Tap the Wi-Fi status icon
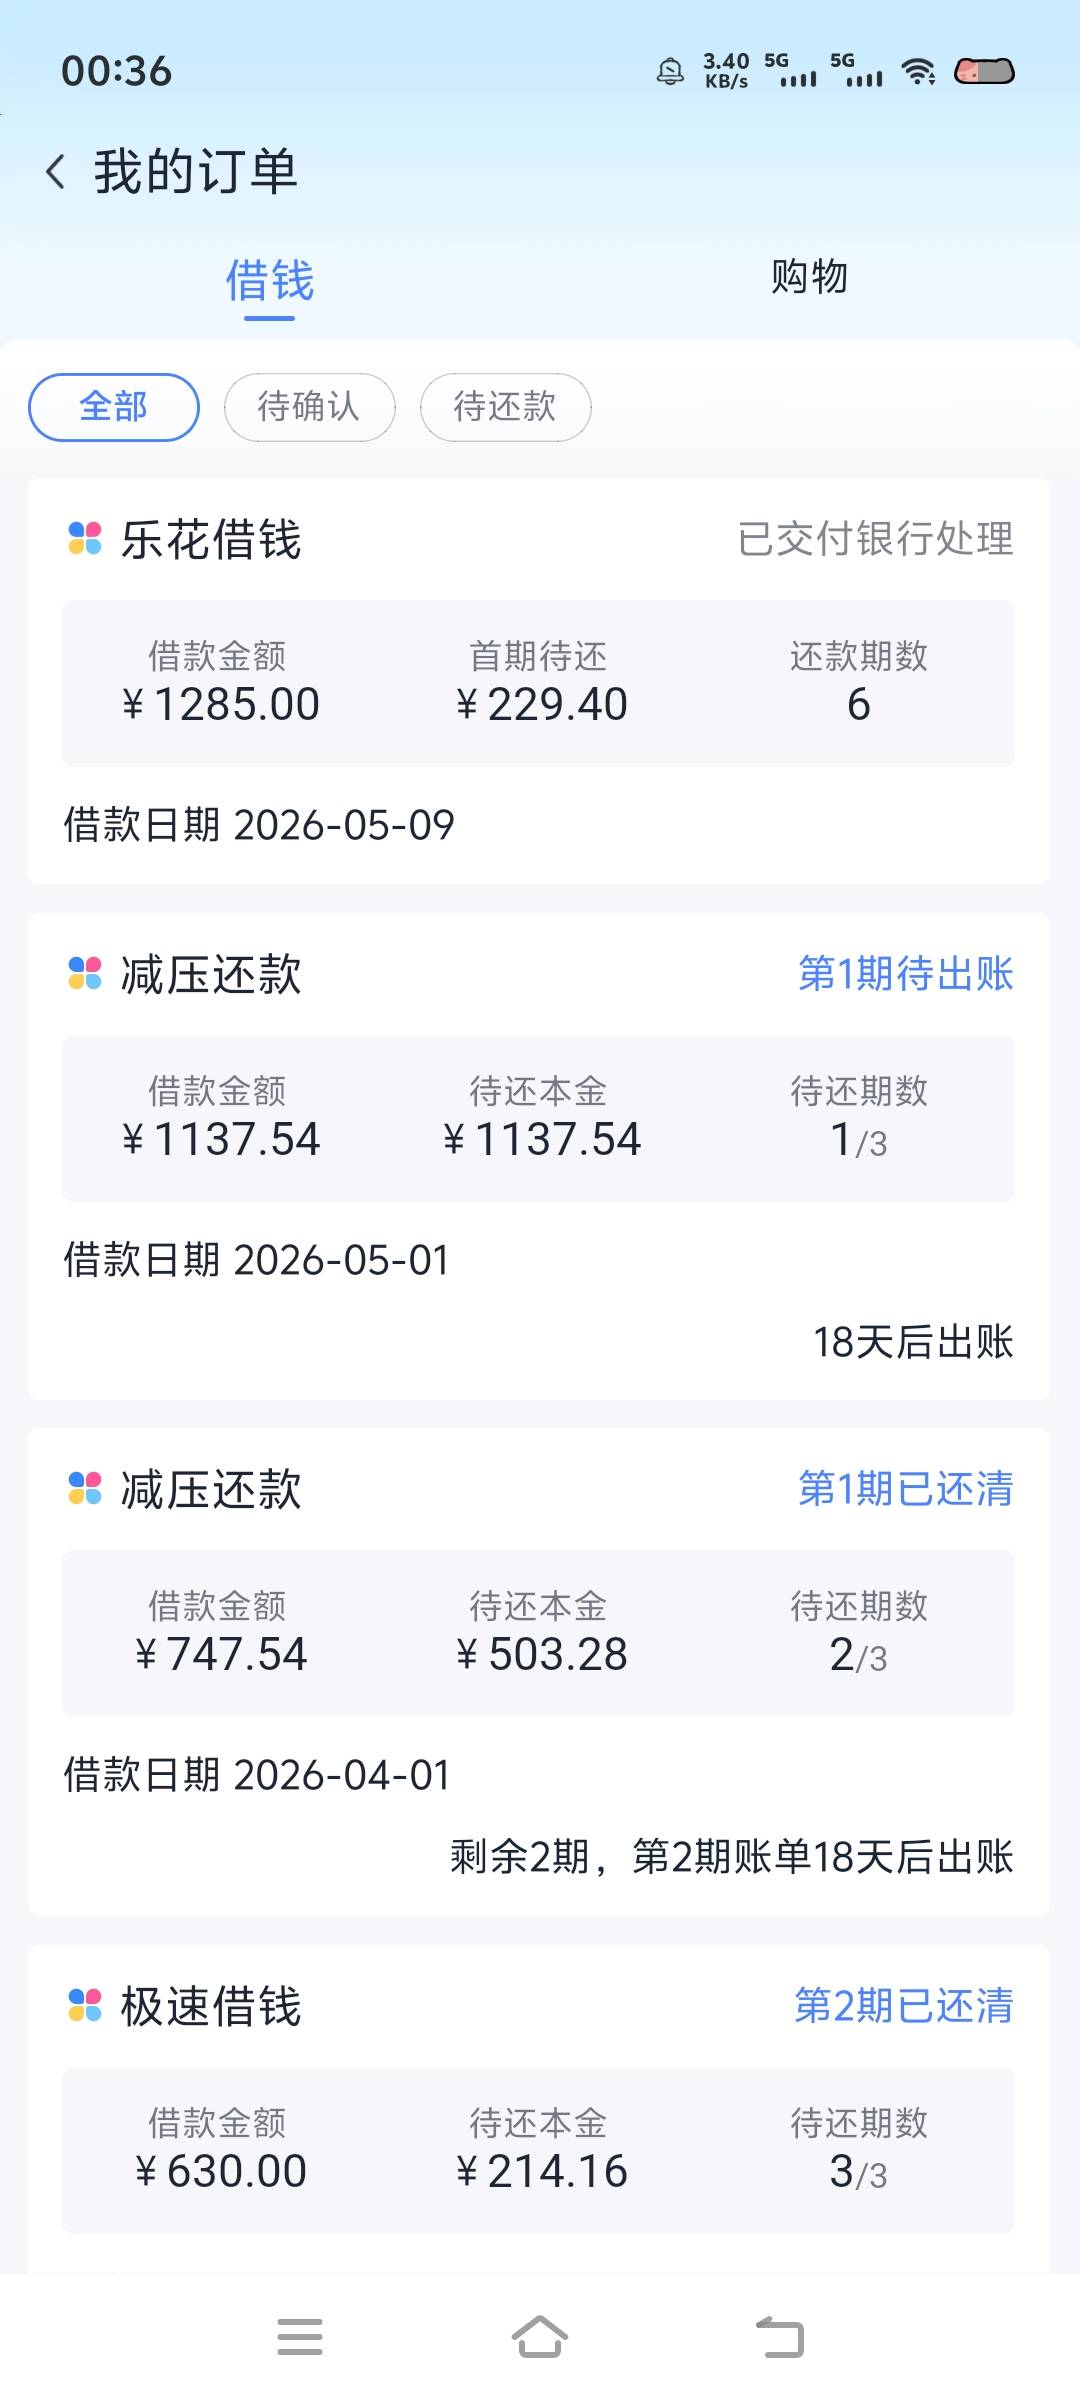 pyautogui.click(x=918, y=71)
